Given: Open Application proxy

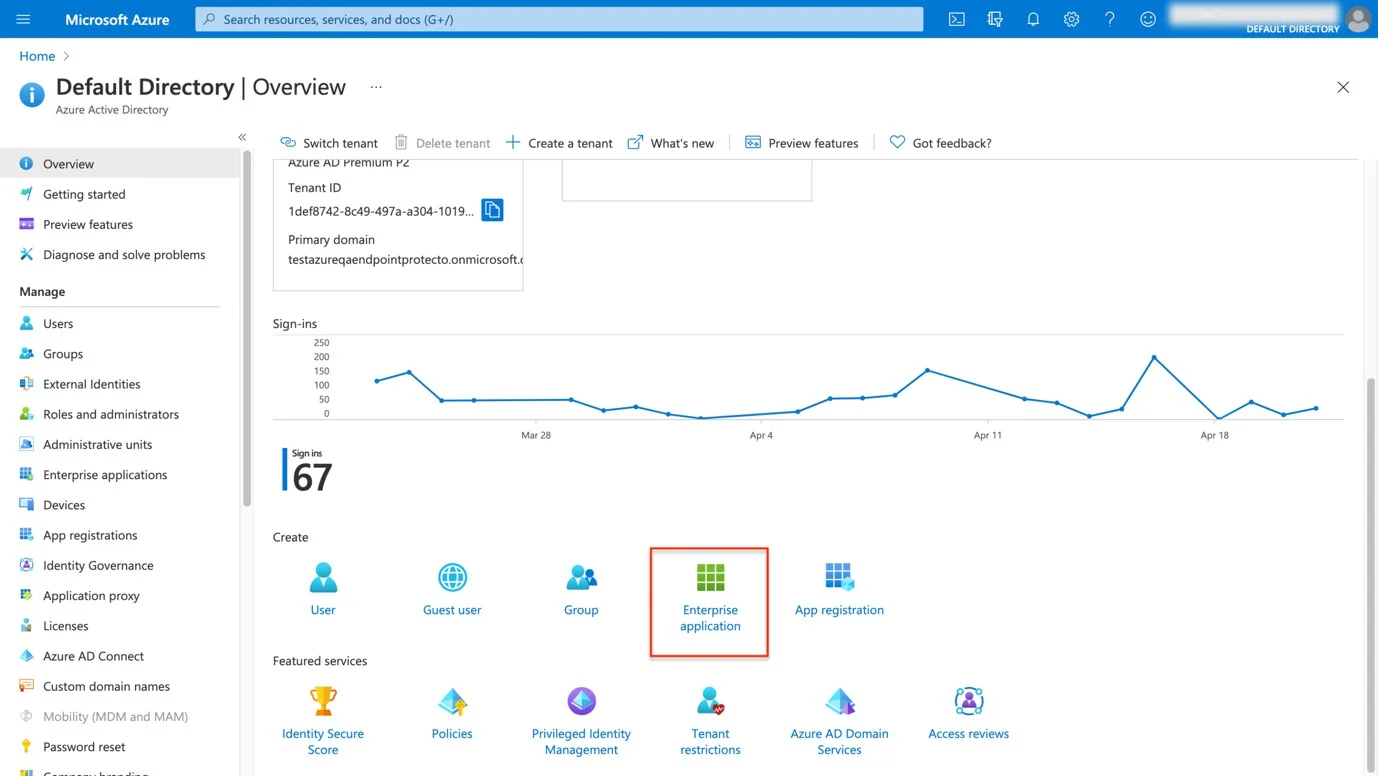Looking at the screenshot, I should (120, 595).
